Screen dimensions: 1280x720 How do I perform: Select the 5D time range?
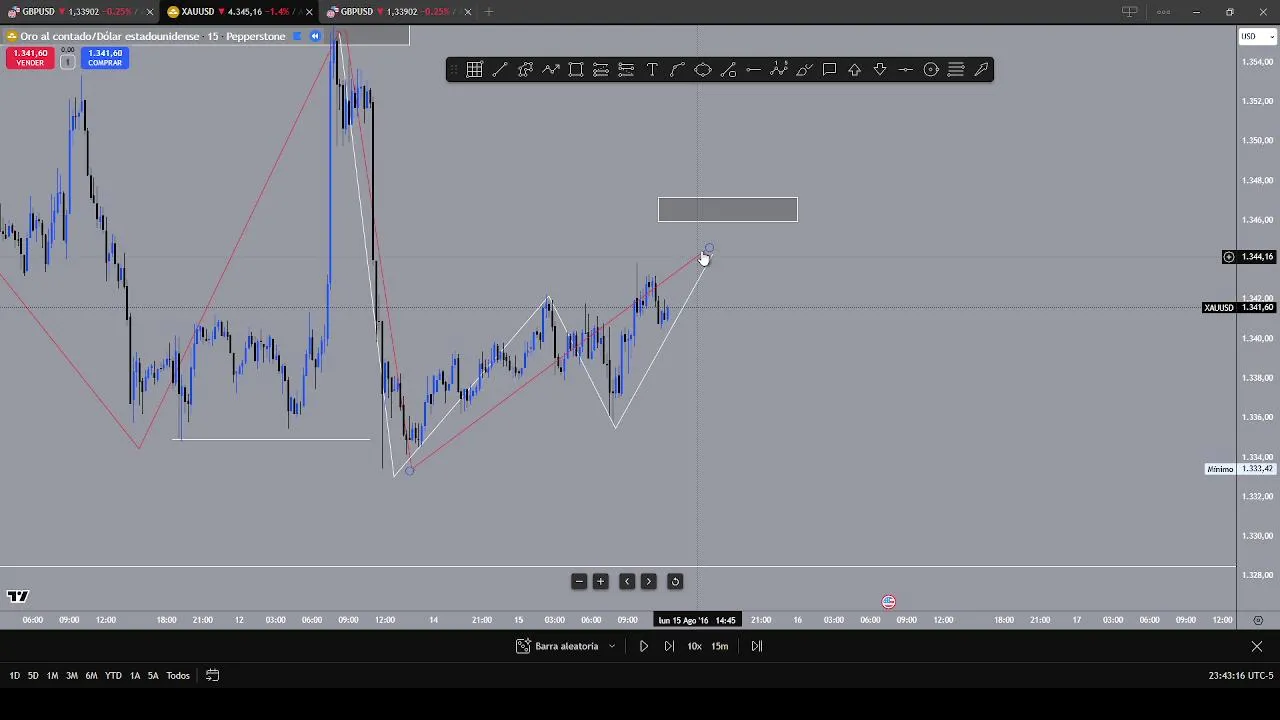click(33, 676)
